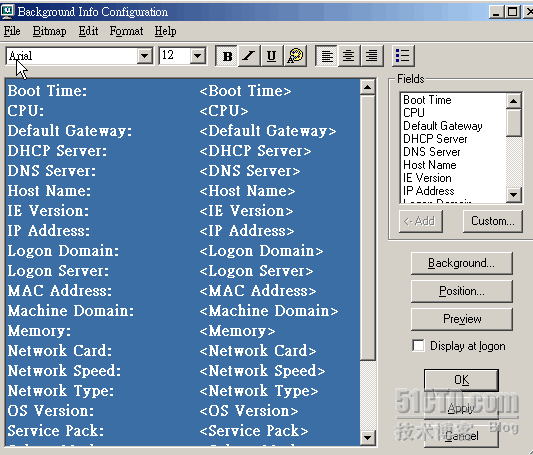Screen dimensions: 533x455
Task: Click Fields list scroll up arrow
Action: pos(514,101)
